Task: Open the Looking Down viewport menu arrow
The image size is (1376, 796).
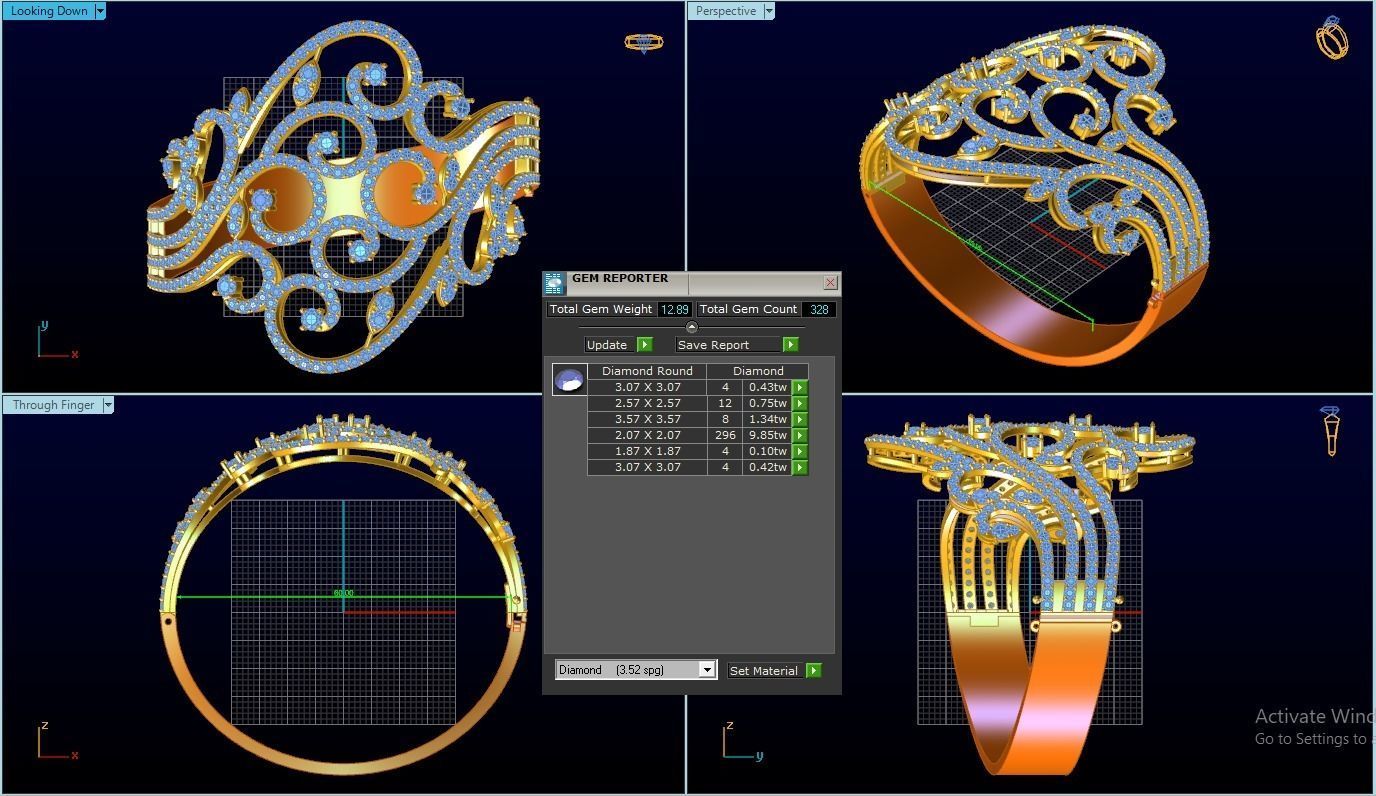Action: click(x=100, y=11)
